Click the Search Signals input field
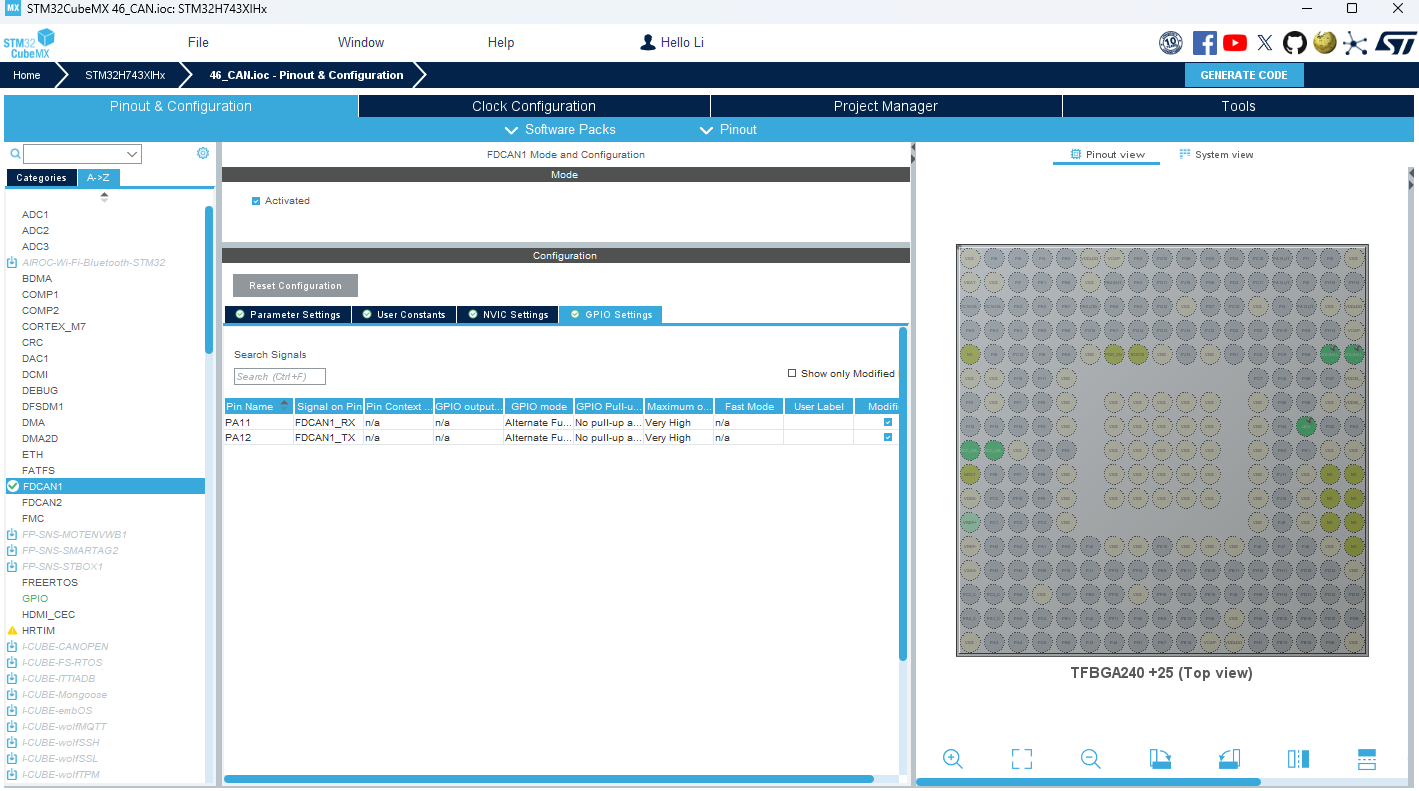This screenshot has width=1419, height=791. pyautogui.click(x=280, y=377)
